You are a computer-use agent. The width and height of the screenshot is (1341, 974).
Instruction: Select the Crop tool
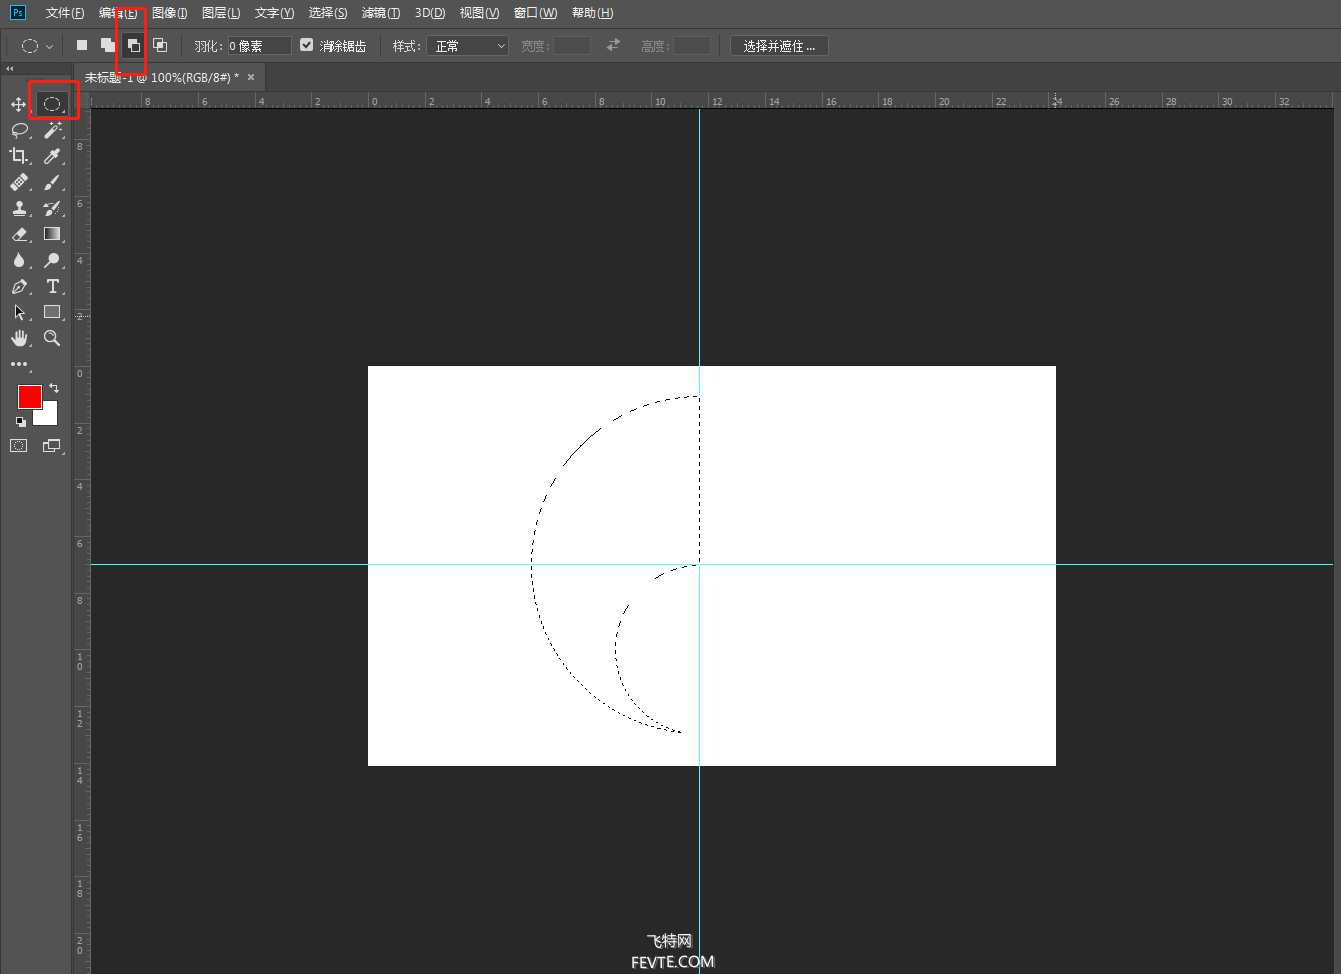coord(19,156)
